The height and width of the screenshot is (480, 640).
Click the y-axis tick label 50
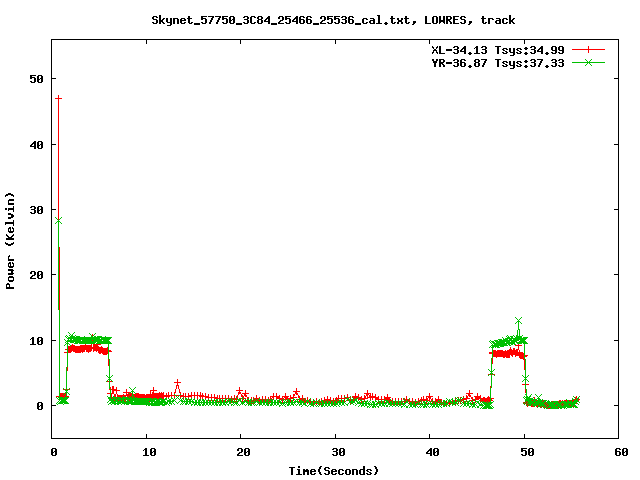(x=37, y=79)
